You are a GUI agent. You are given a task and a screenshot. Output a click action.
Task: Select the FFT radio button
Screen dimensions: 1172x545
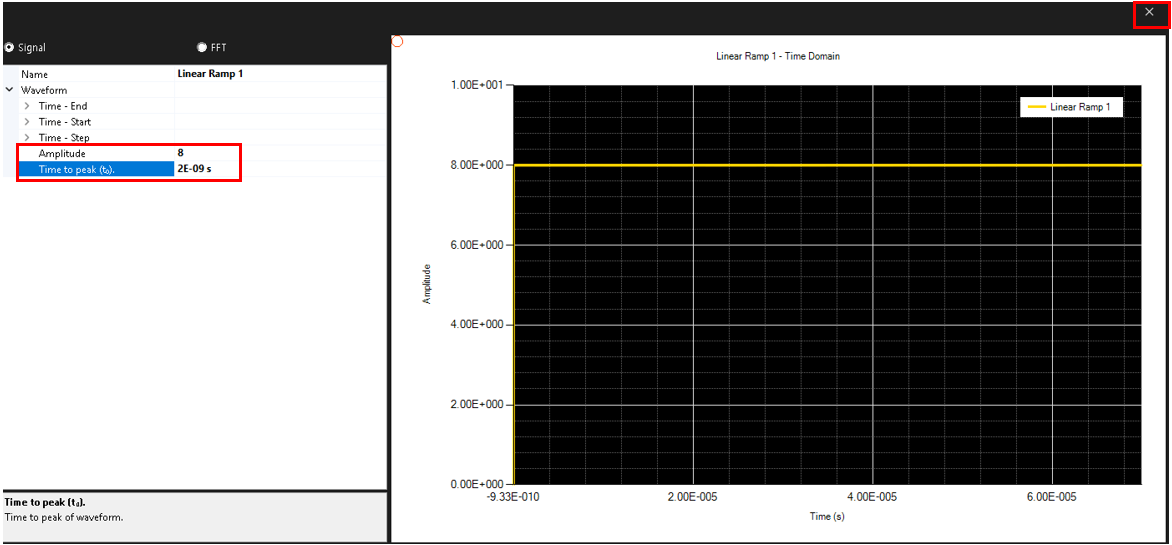[x=202, y=47]
